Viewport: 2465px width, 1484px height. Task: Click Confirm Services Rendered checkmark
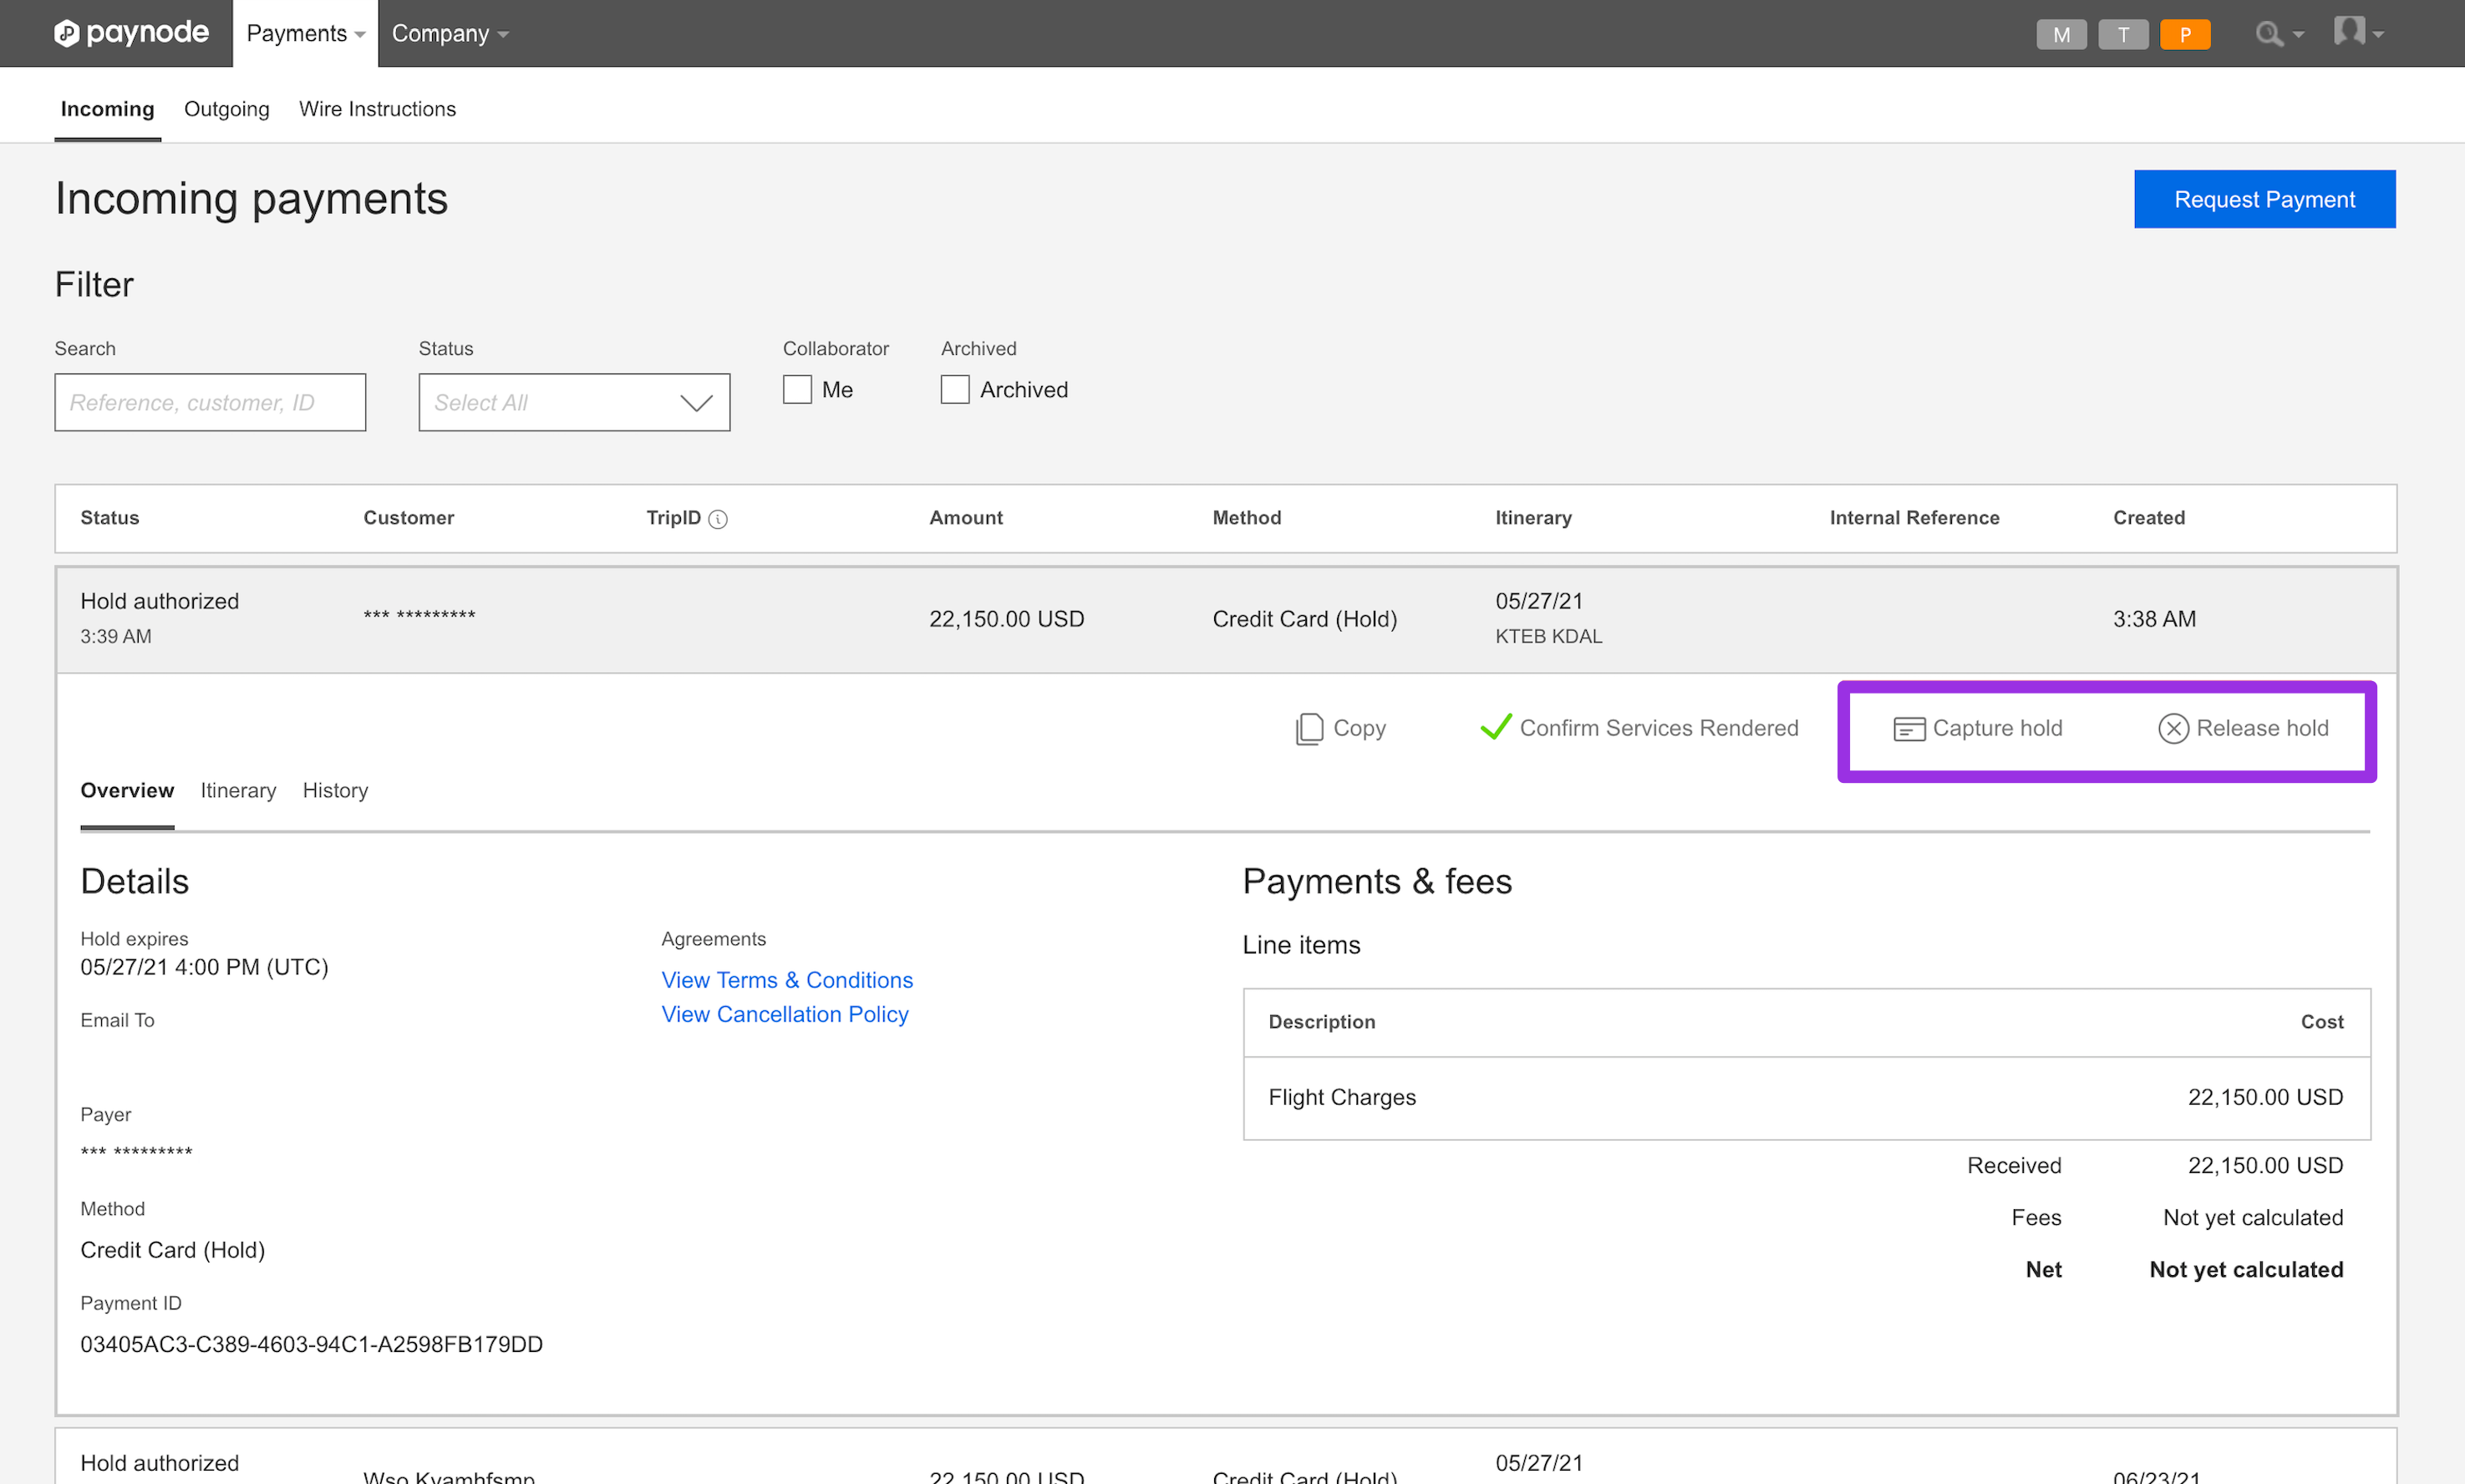point(1495,727)
